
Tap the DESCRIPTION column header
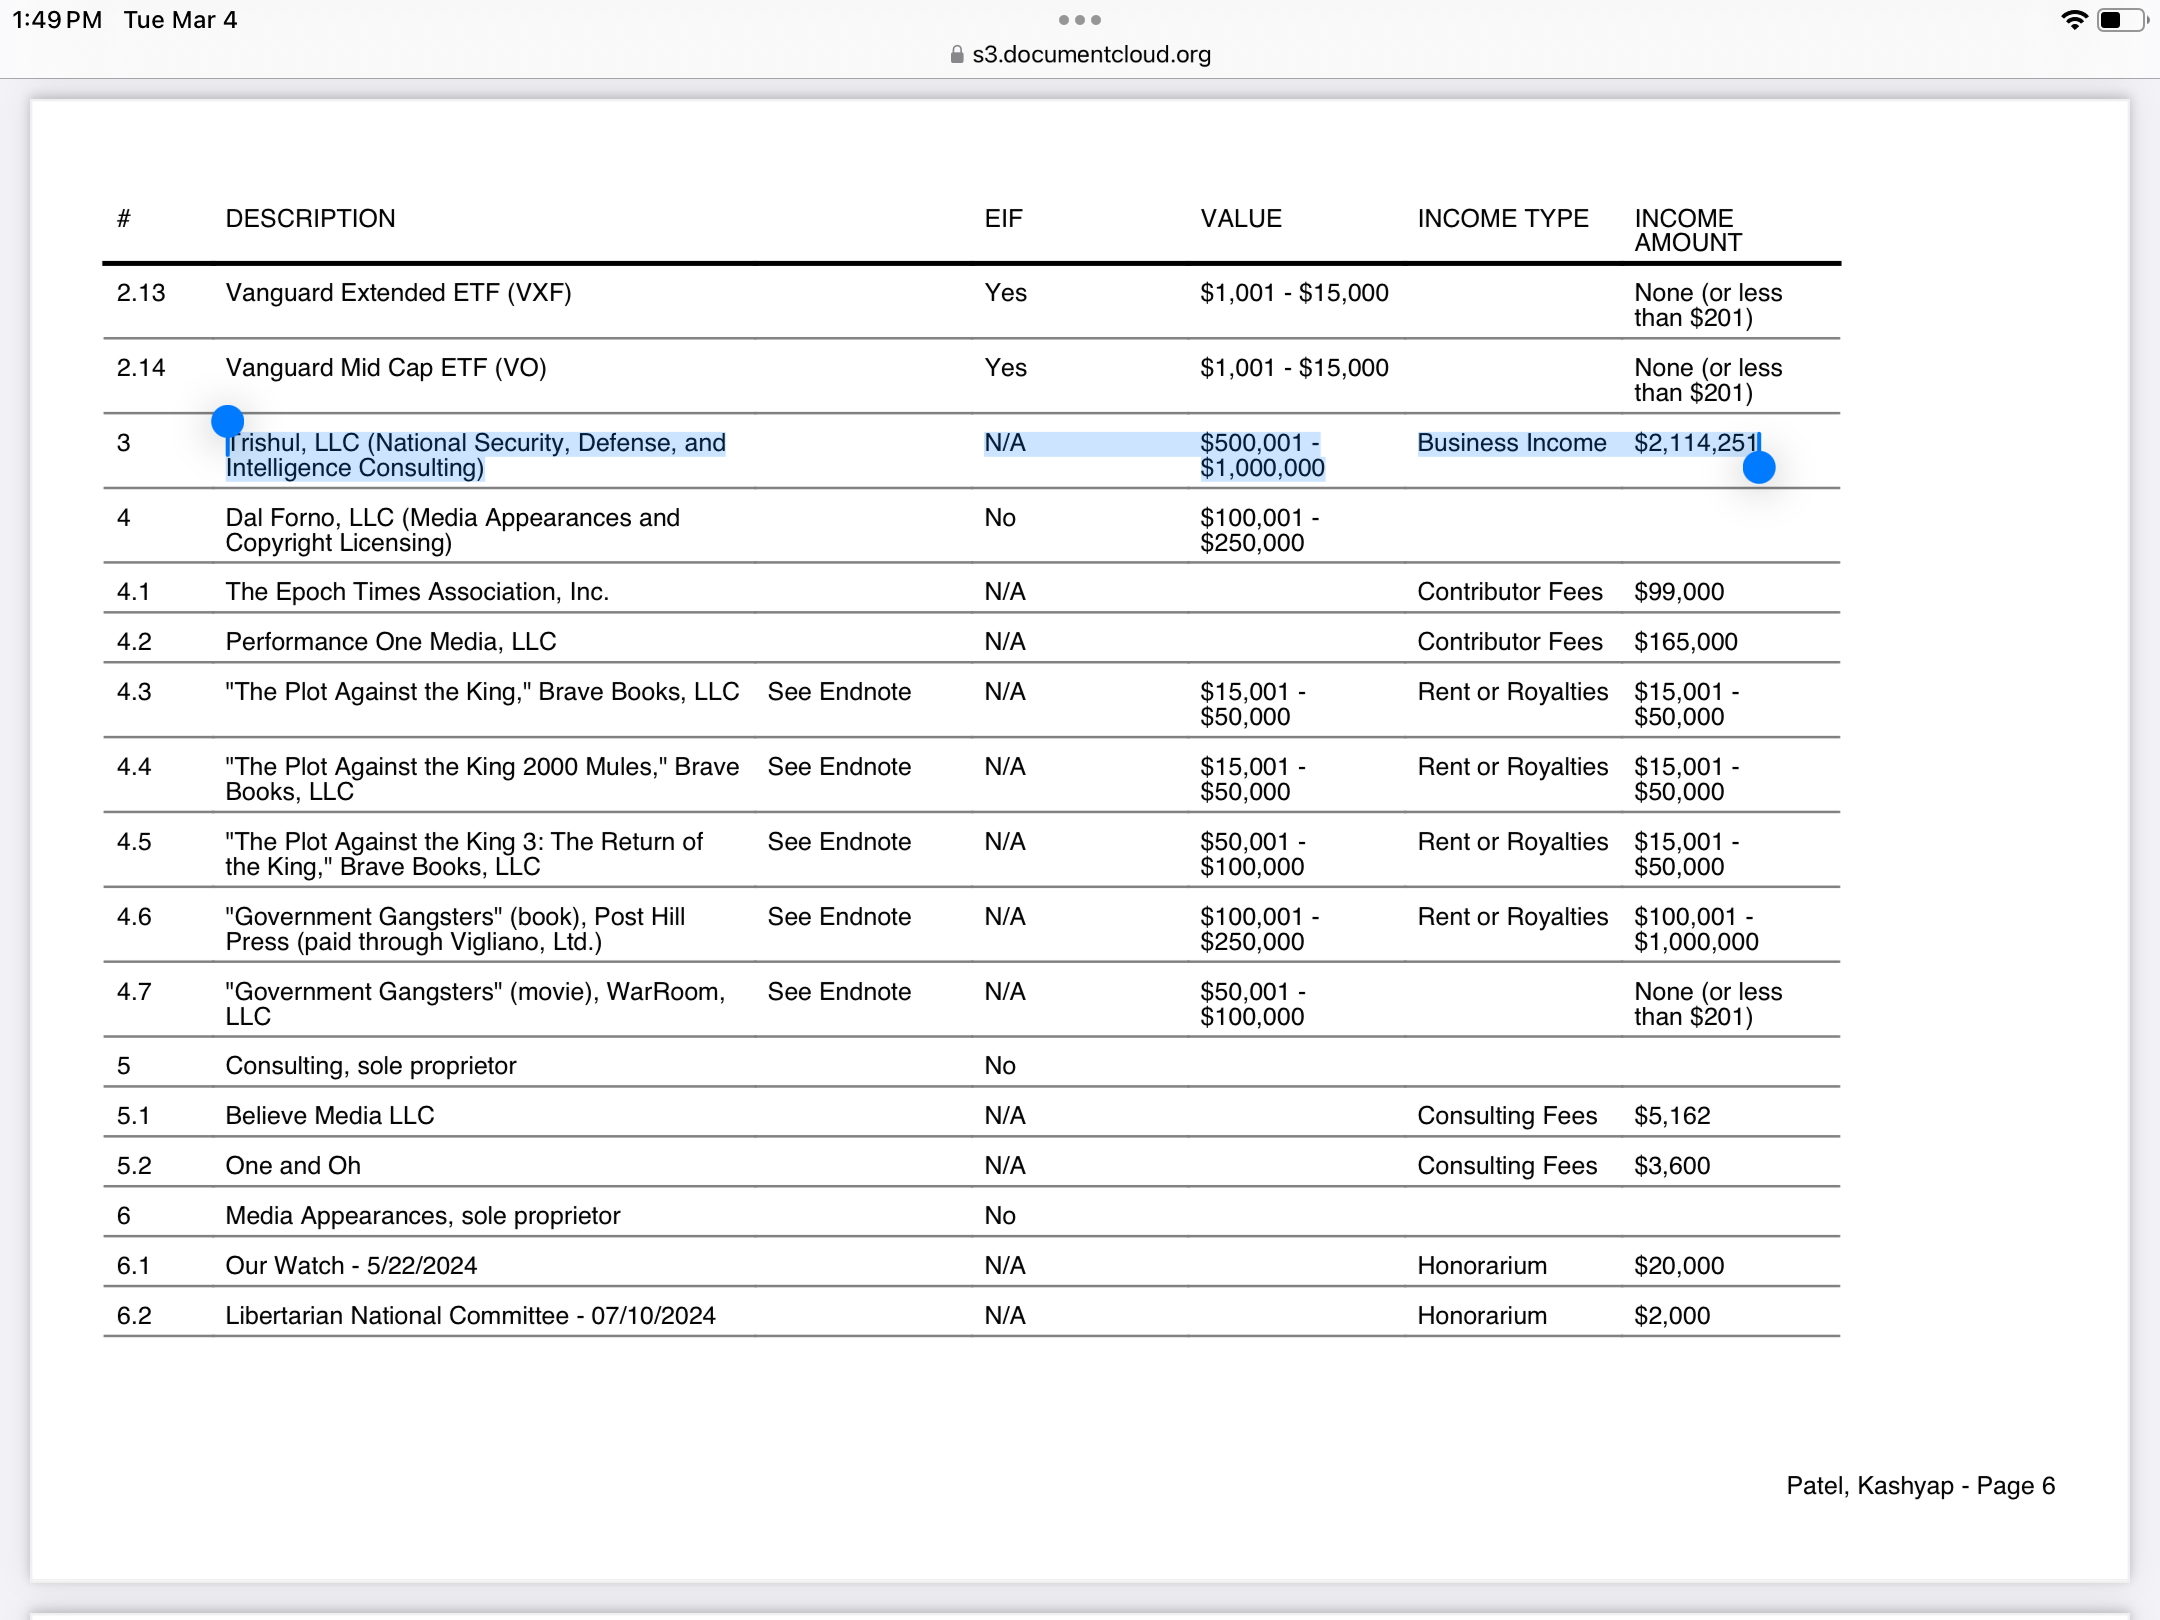pyautogui.click(x=310, y=219)
